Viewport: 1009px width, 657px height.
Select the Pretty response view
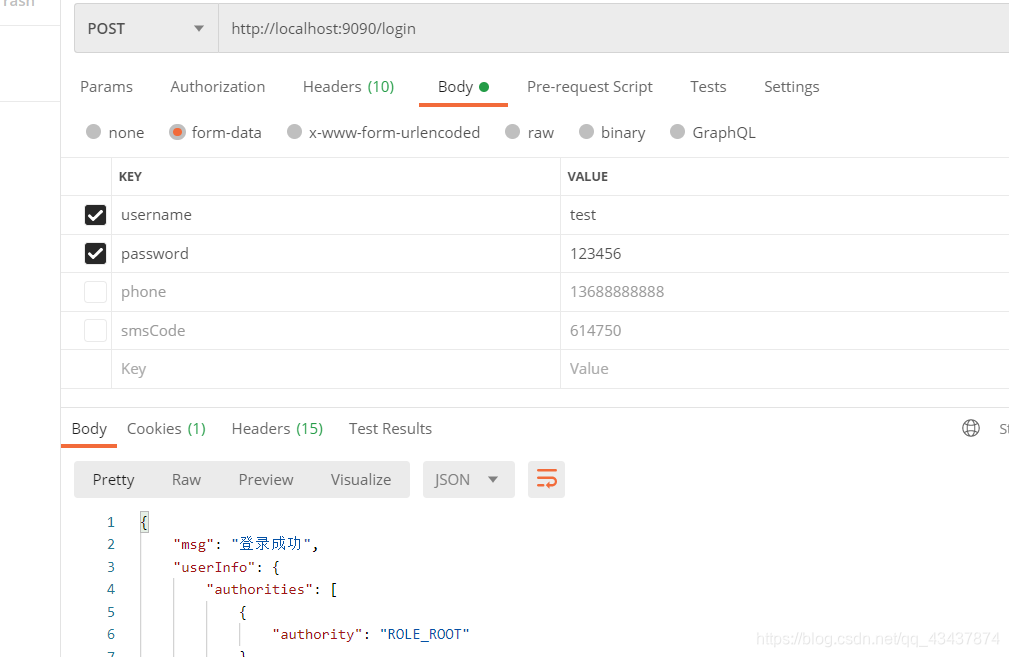point(113,479)
